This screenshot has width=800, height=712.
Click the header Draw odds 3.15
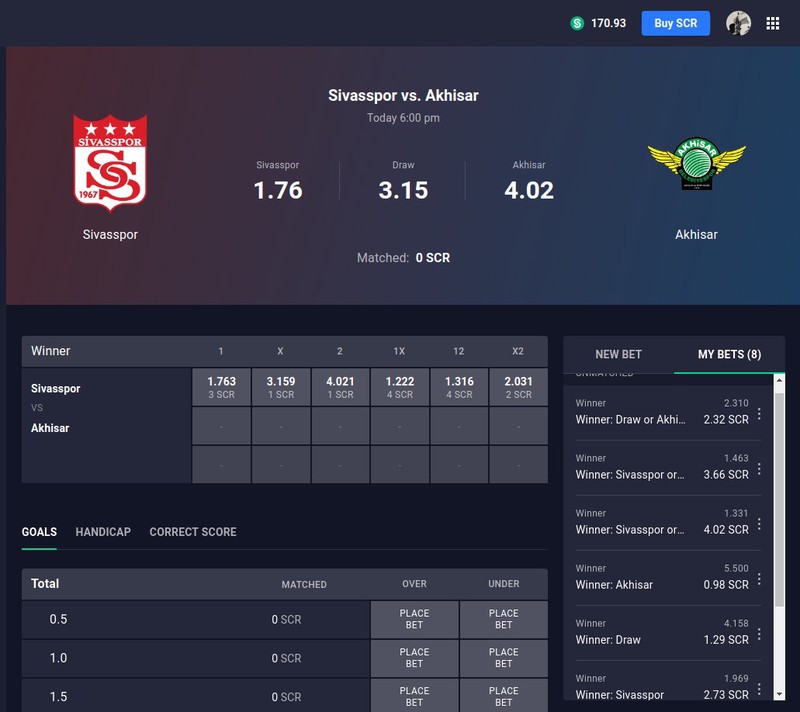(403, 190)
